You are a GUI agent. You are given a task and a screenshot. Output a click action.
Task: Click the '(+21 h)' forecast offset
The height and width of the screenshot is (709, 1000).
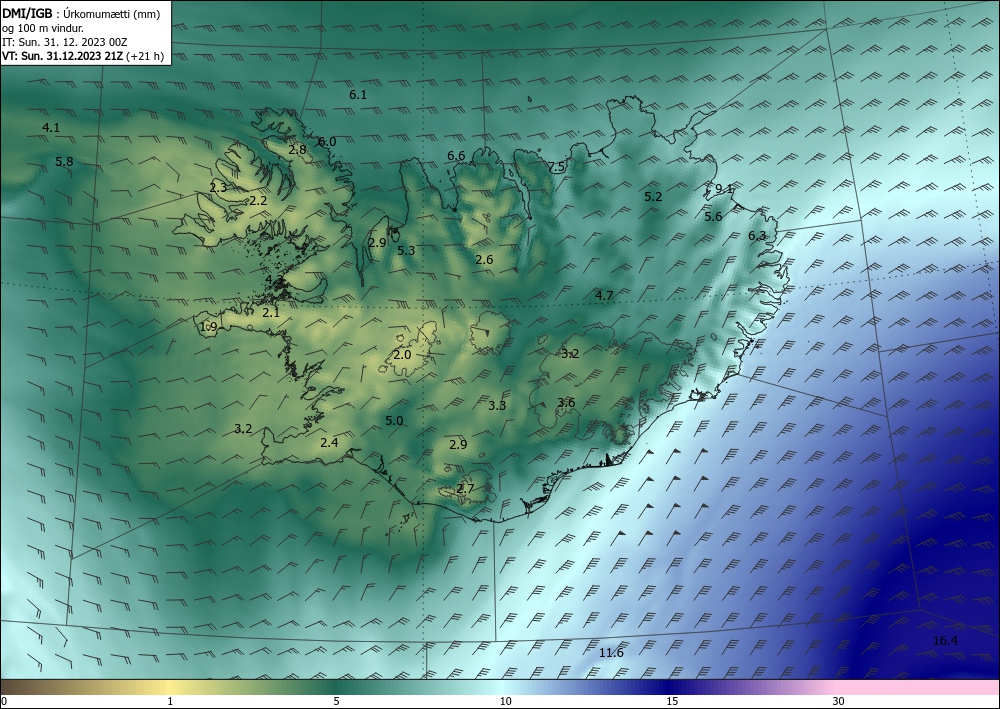pos(145,56)
